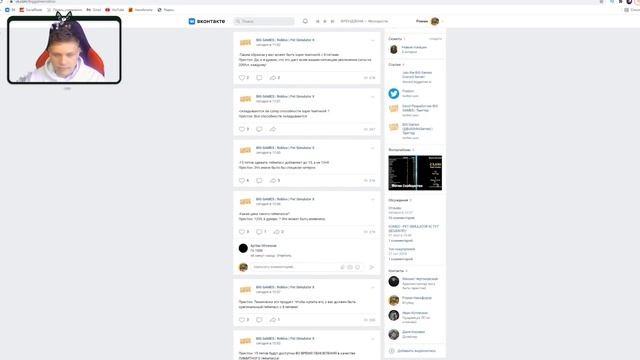Focus the VK search field
Image resolution: width=640 pixels, height=360 pixels.
pyautogui.click(x=264, y=21)
